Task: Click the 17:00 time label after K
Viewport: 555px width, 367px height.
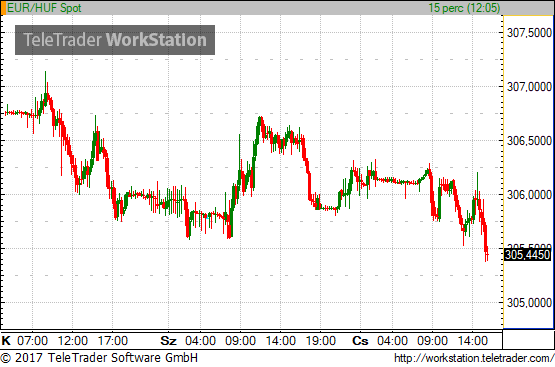Action: tap(113, 340)
